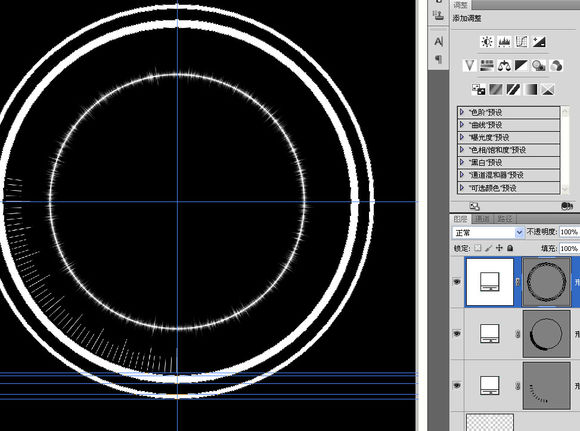
Task: Select the "黑白" presets entry
Action: 509,162
